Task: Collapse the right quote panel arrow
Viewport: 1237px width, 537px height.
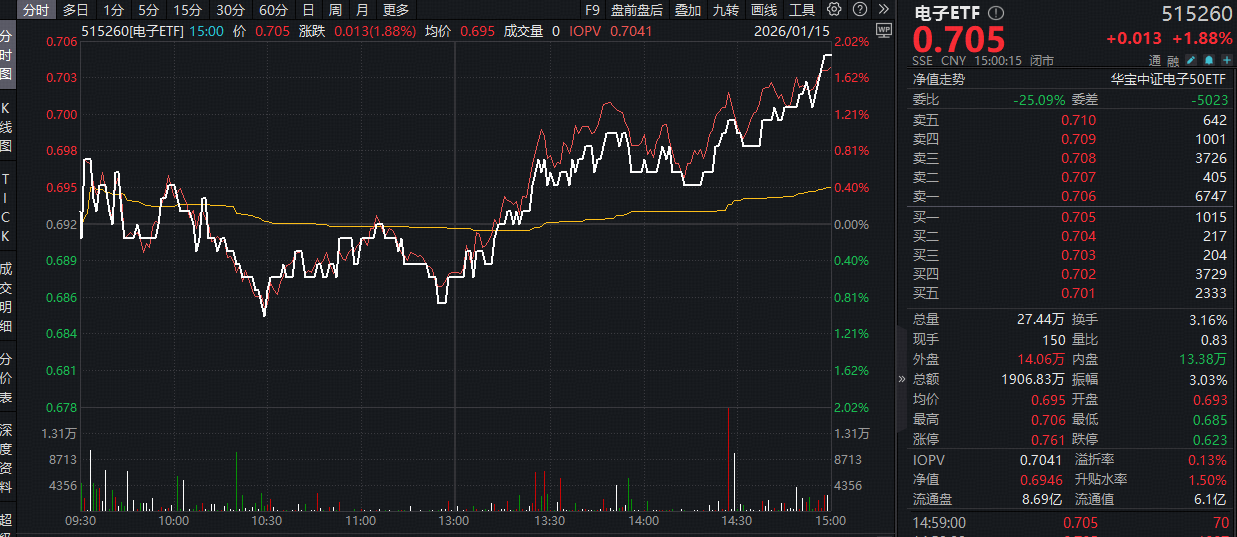Action: (903, 379)
